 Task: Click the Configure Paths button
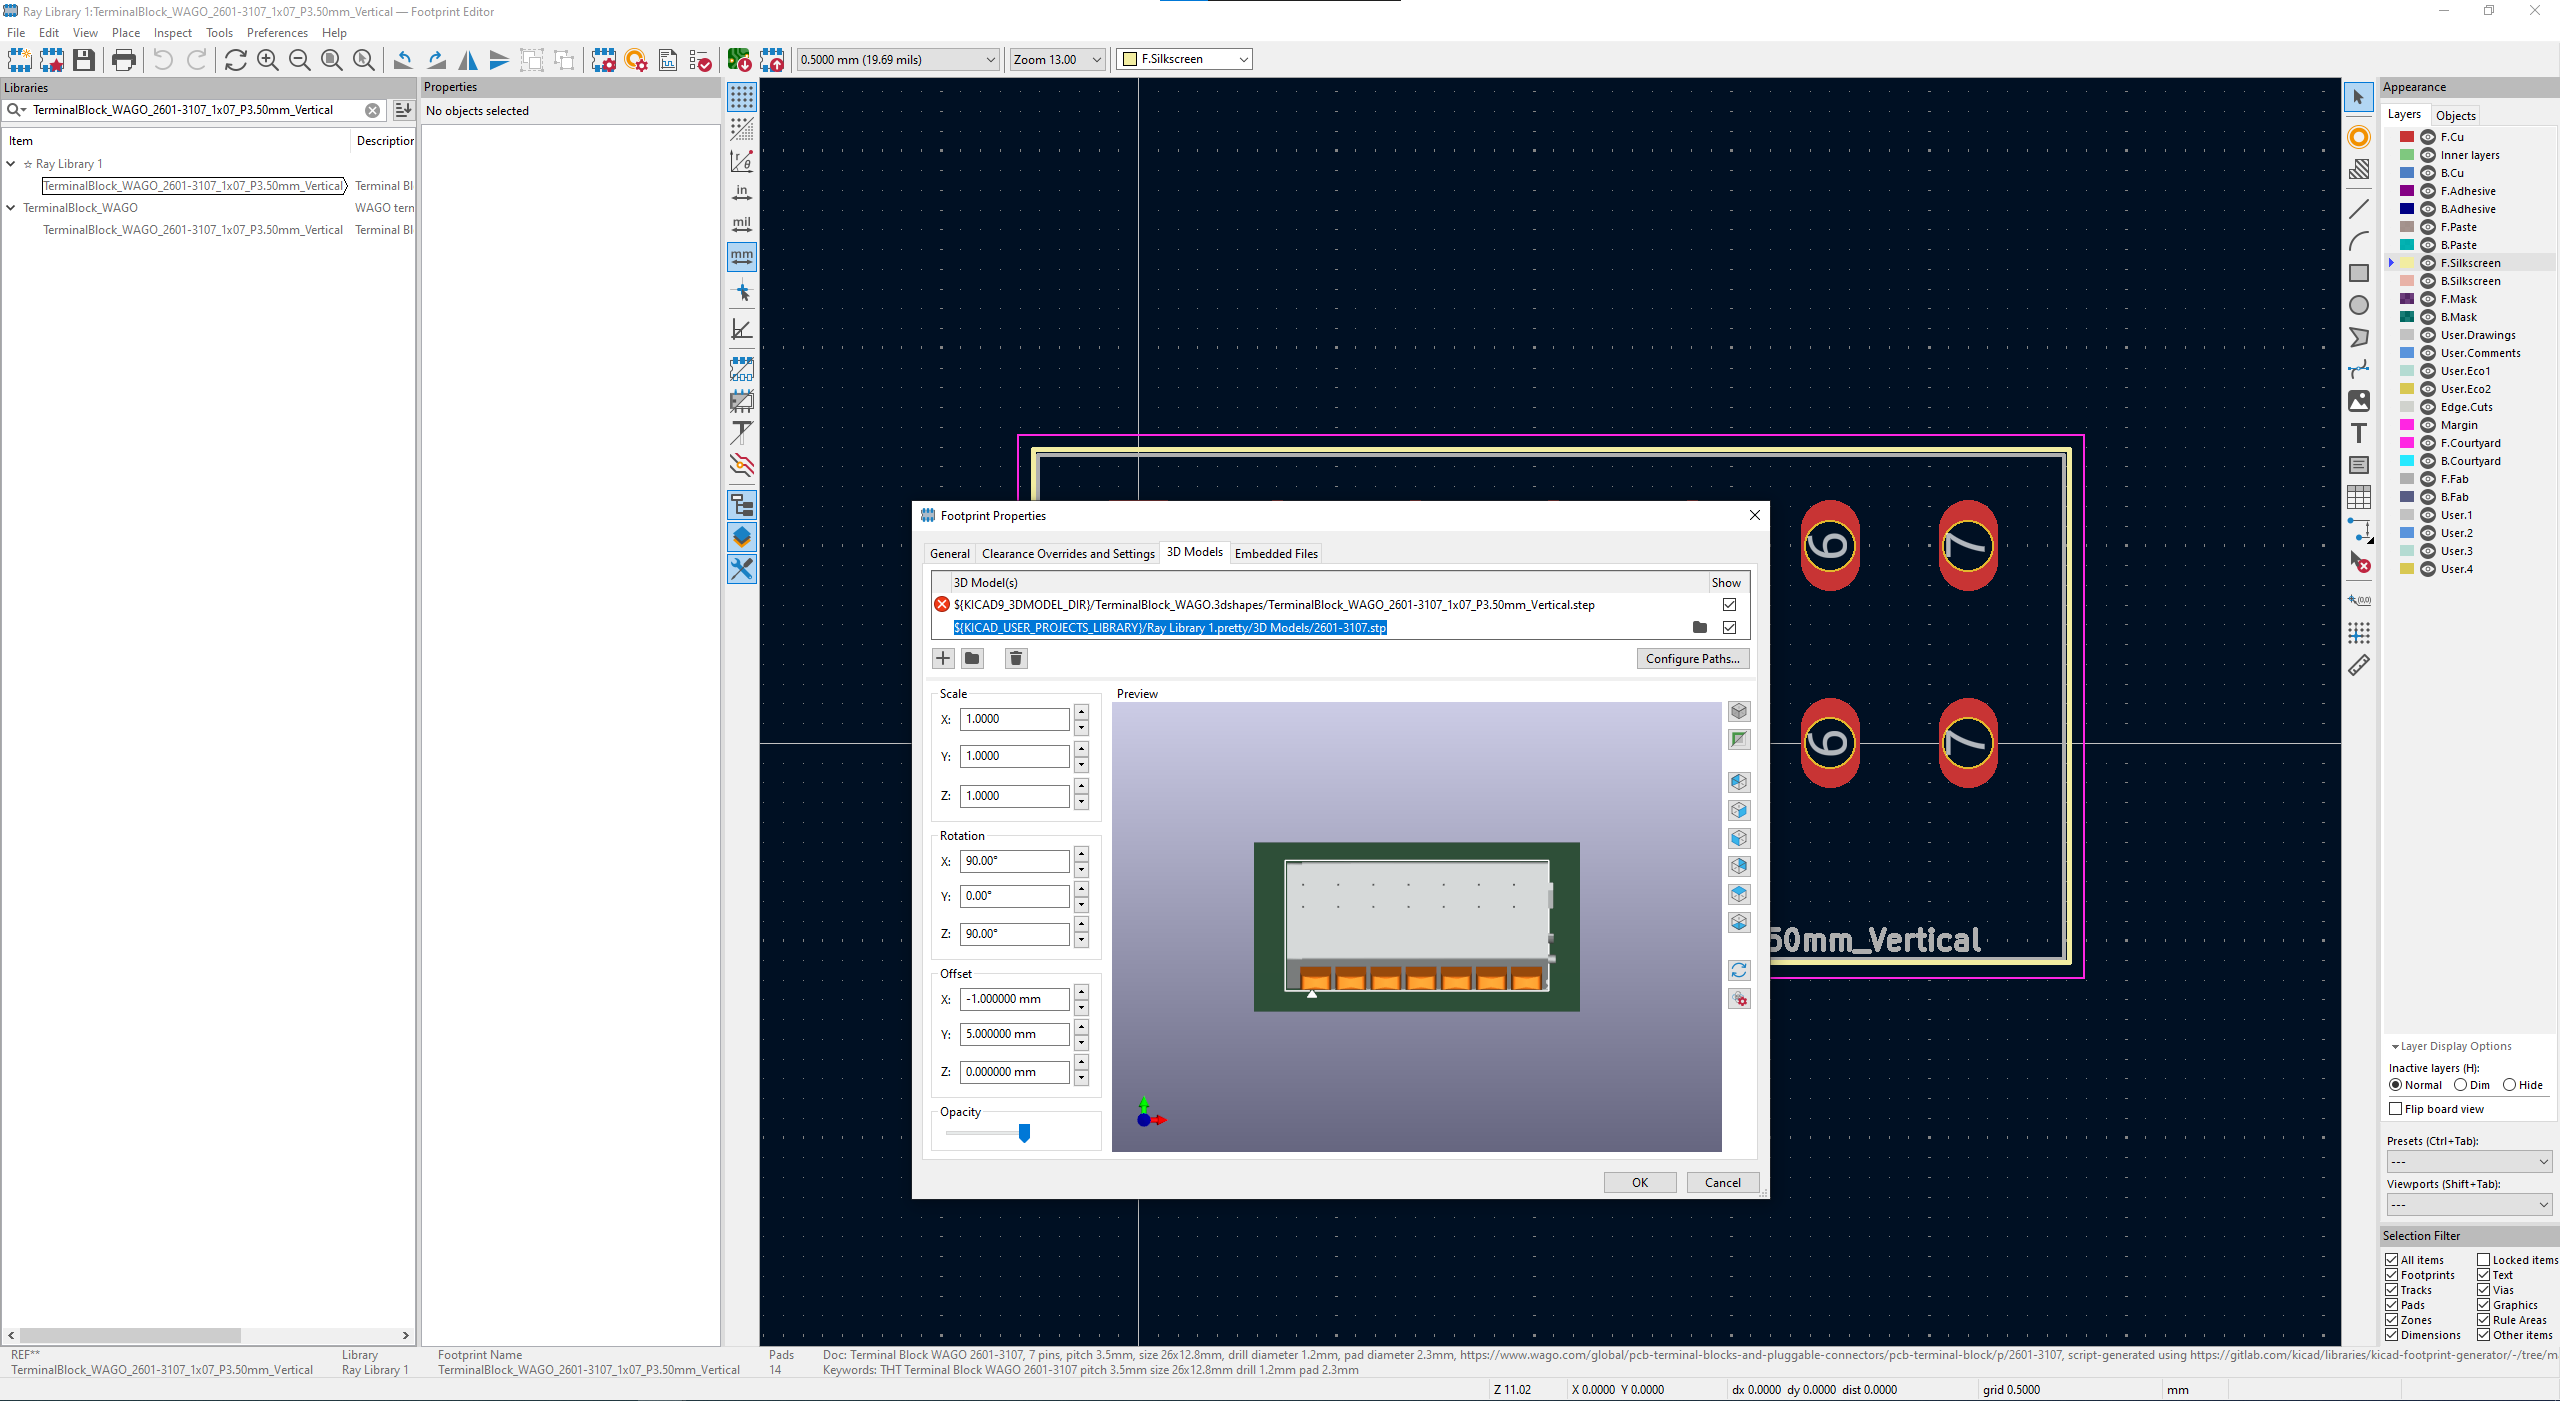coord(1692,658)
